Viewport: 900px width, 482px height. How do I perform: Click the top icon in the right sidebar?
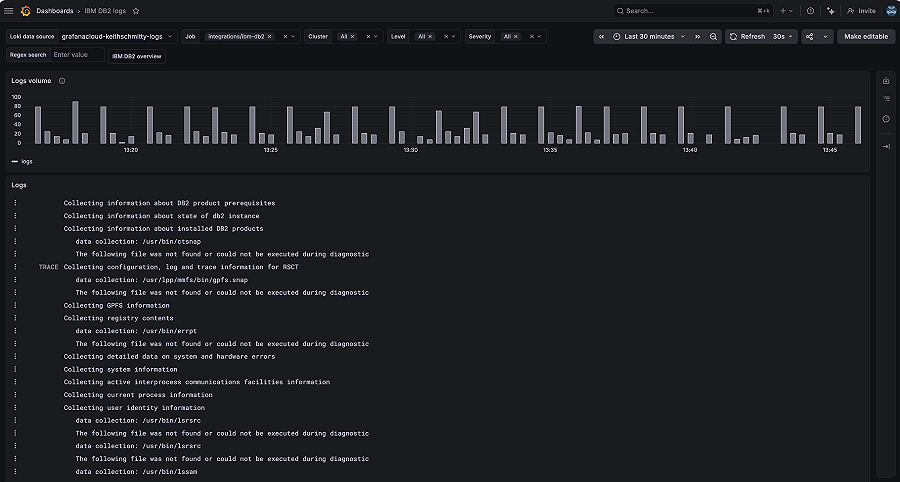click(x=886, y=81)
